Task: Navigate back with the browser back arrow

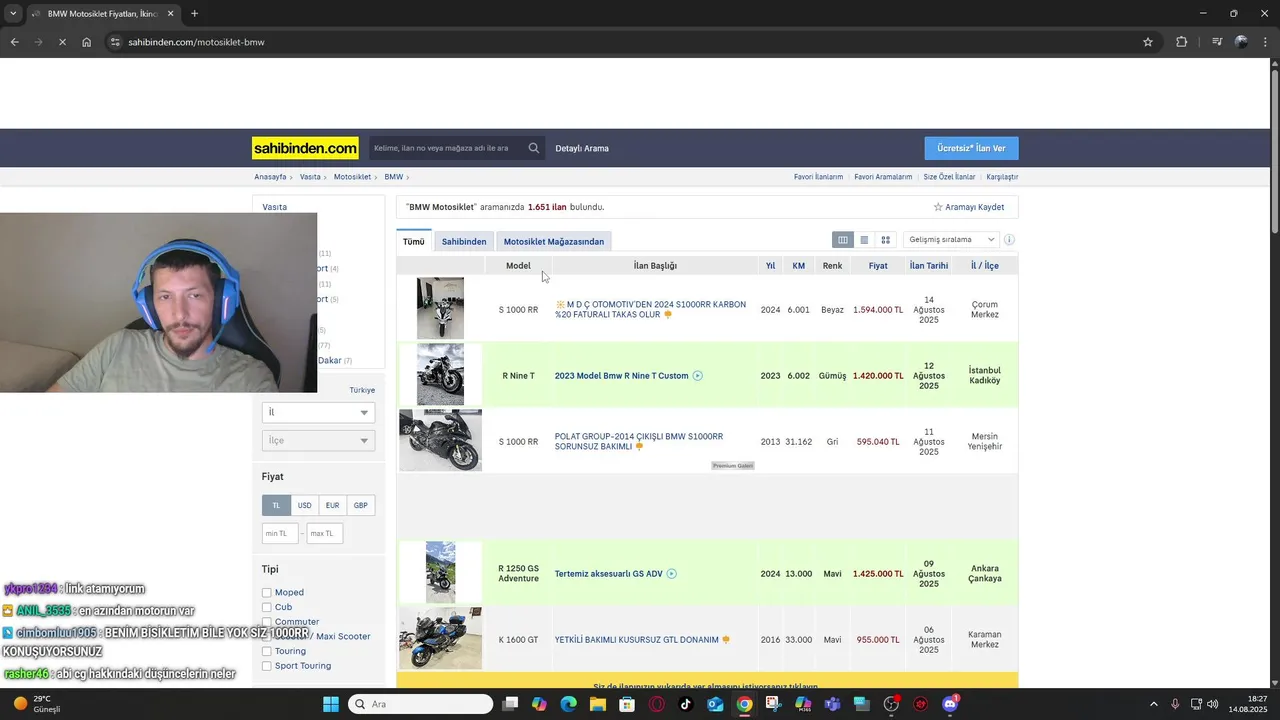Action: pyautogui.click(x=14, y=42)
